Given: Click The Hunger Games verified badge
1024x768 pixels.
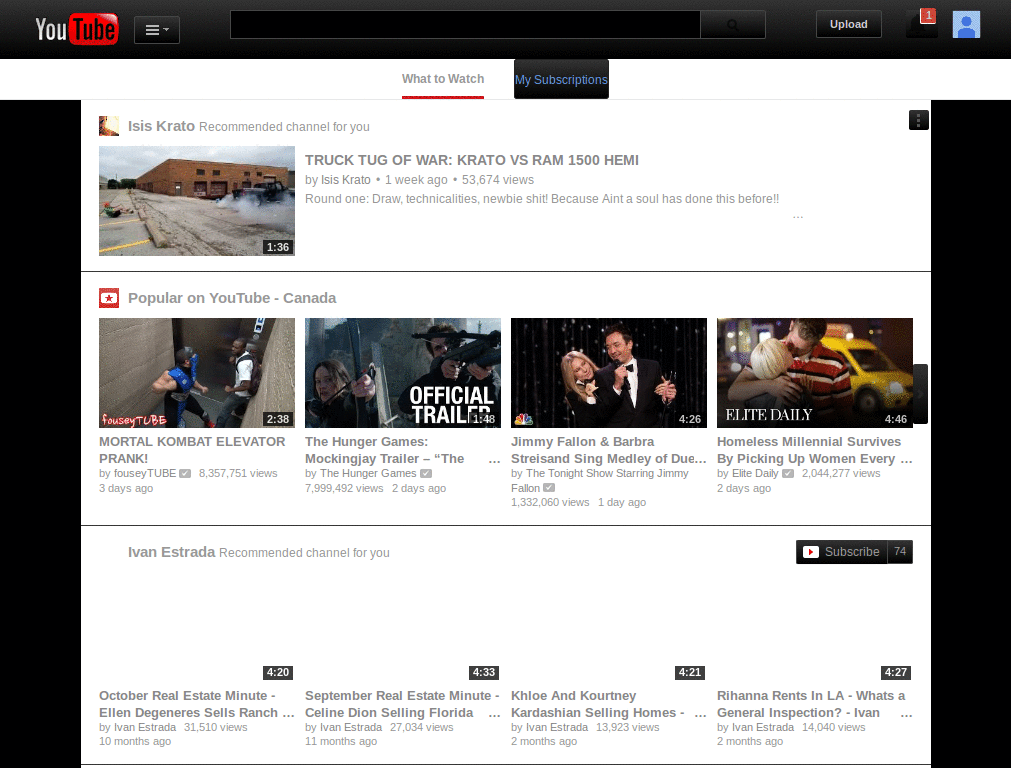Looking at the screenshot, I should click(x=426, y=473).
